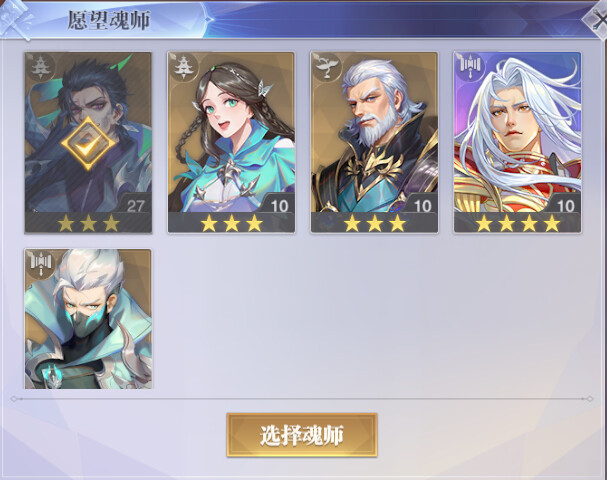Image resolution: width=607 pixels, height=480 pixels.
Task: Click the tower class icon on dark-haired hero
Action: click(x=39, y=67)
